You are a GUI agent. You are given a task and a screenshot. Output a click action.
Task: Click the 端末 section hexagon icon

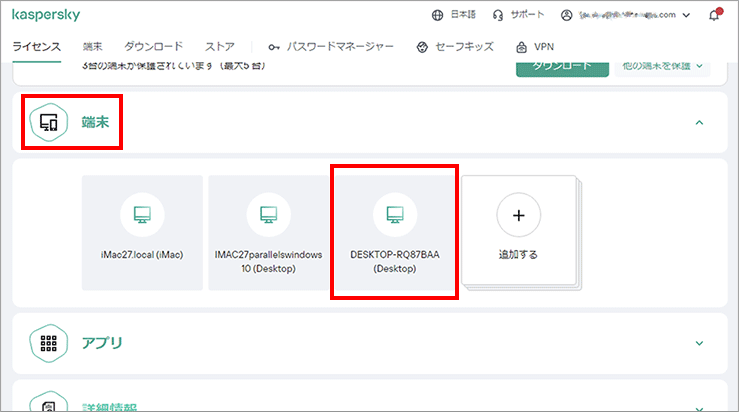click(x=49, y=122)
